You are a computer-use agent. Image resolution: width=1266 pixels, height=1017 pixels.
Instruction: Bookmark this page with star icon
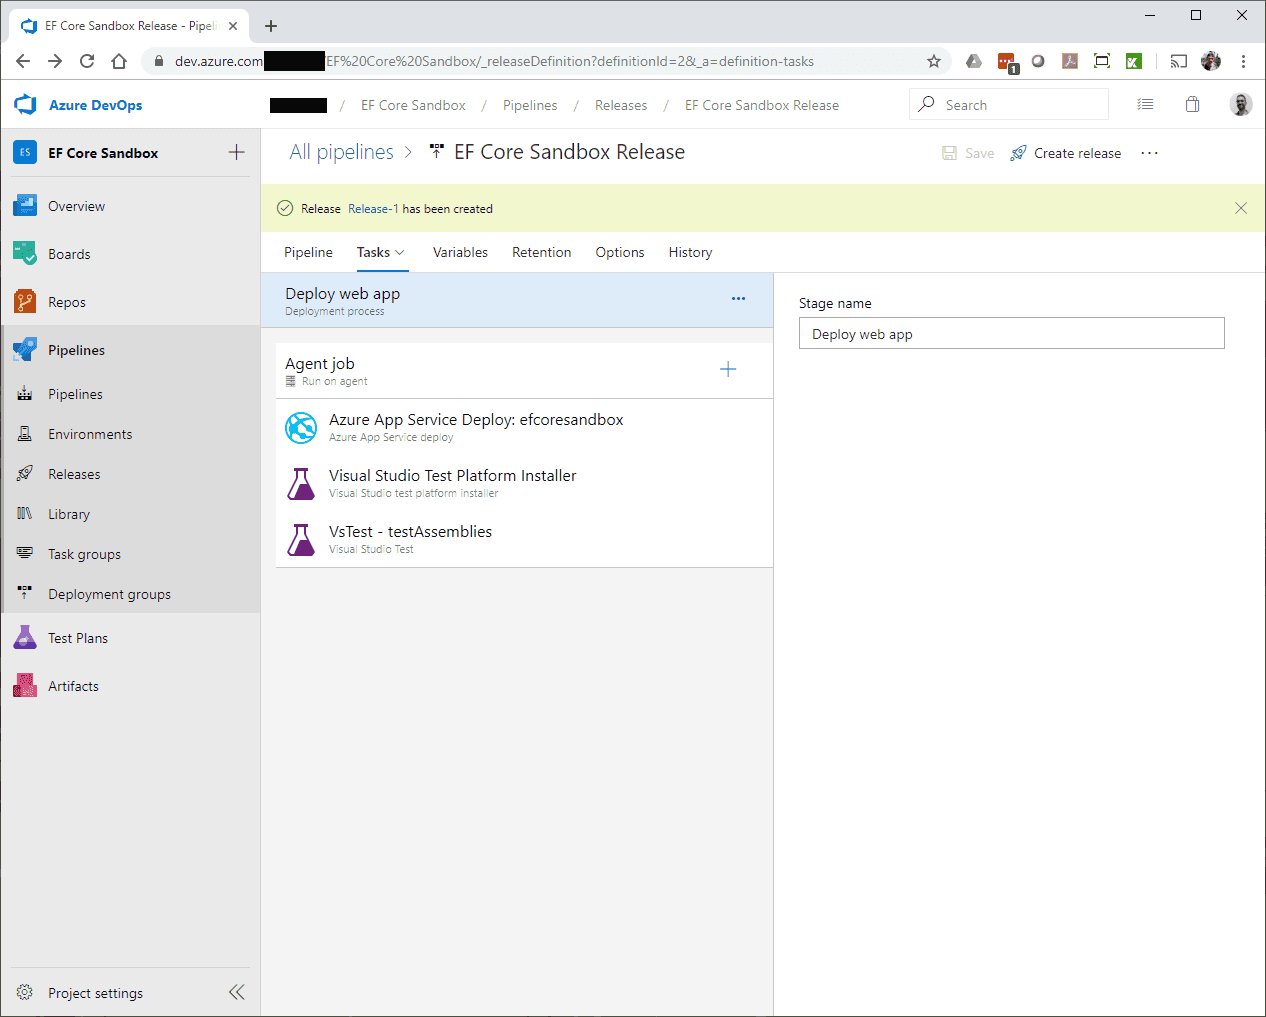coord(934,61)
